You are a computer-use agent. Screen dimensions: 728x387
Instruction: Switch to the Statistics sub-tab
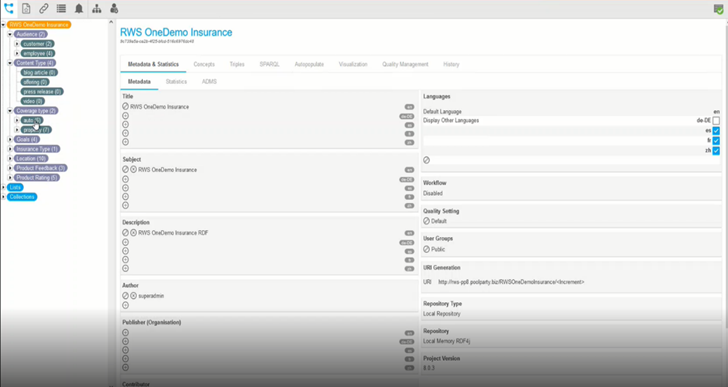176,82
